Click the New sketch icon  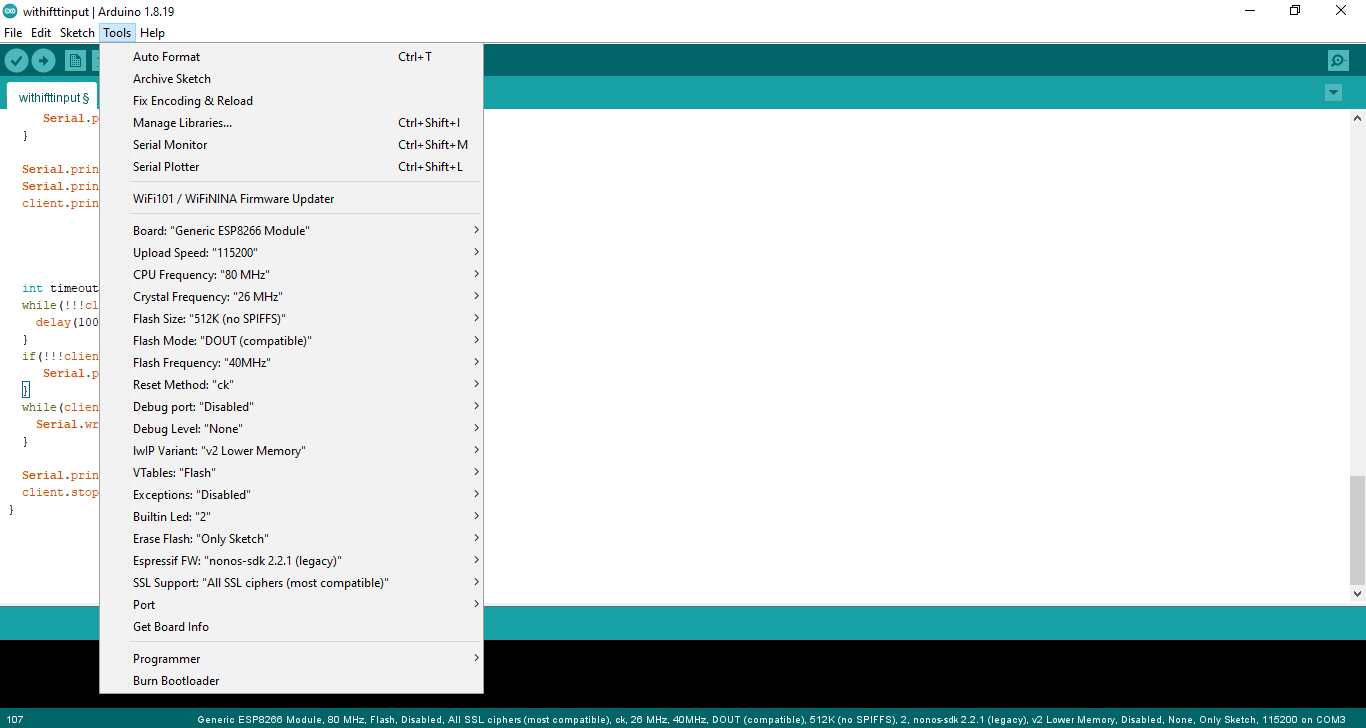pos(75,60)
